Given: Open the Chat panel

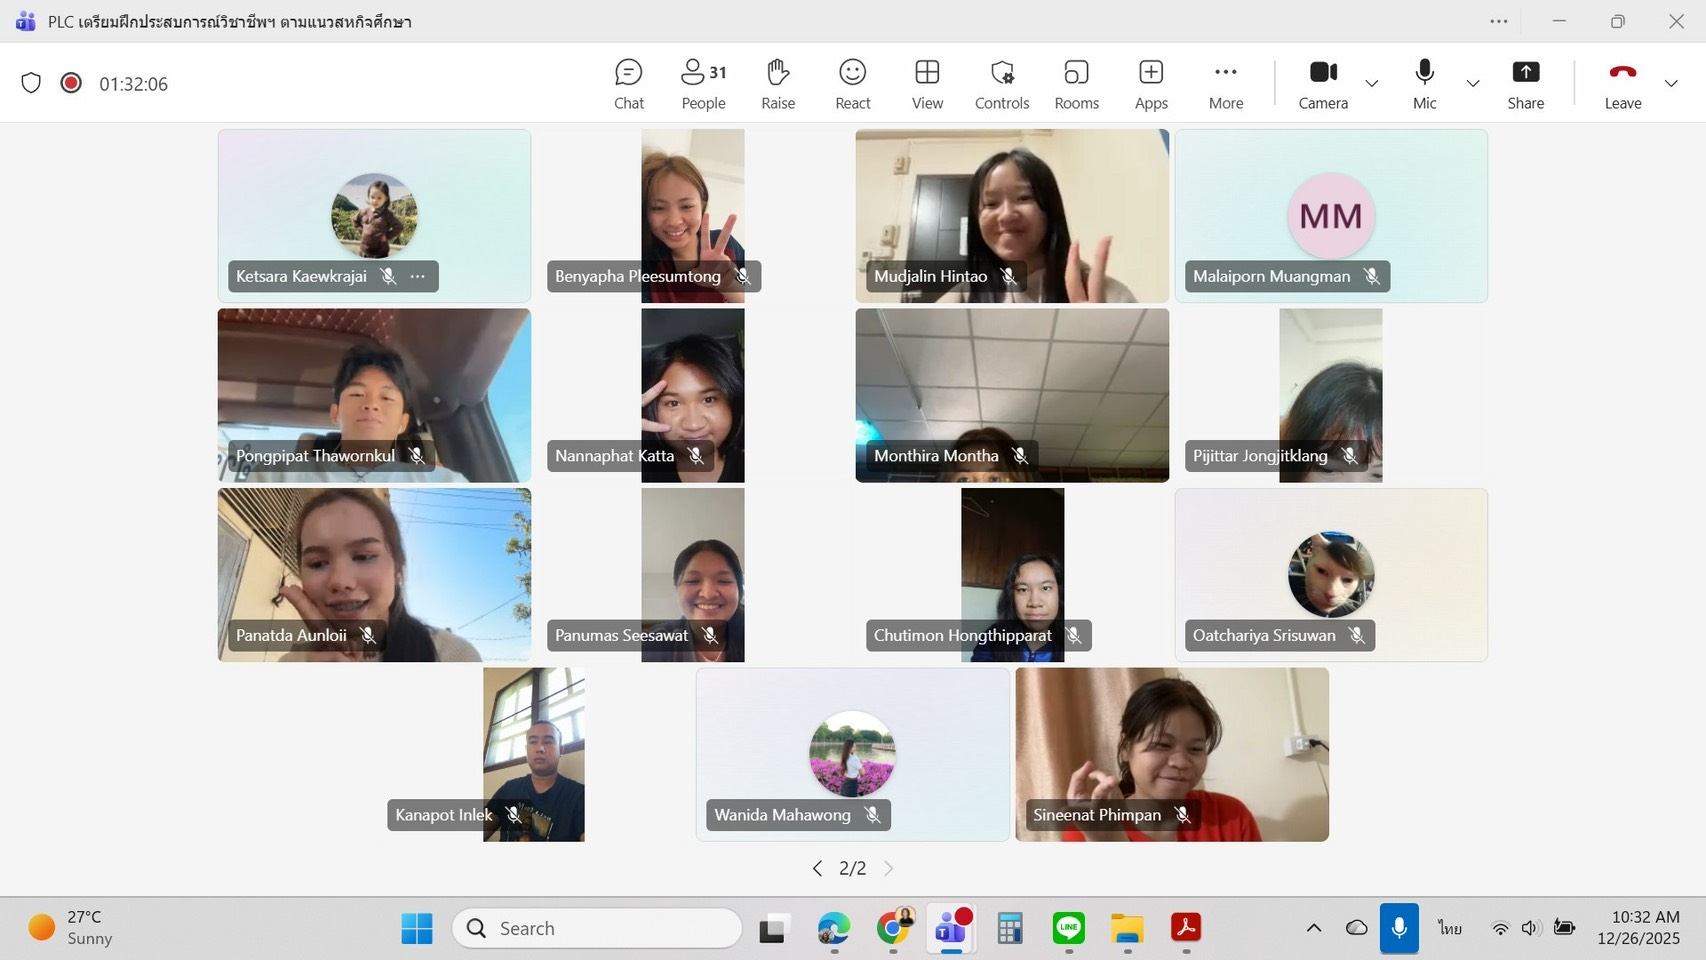Looking at the screenshot, I should 628,84.
